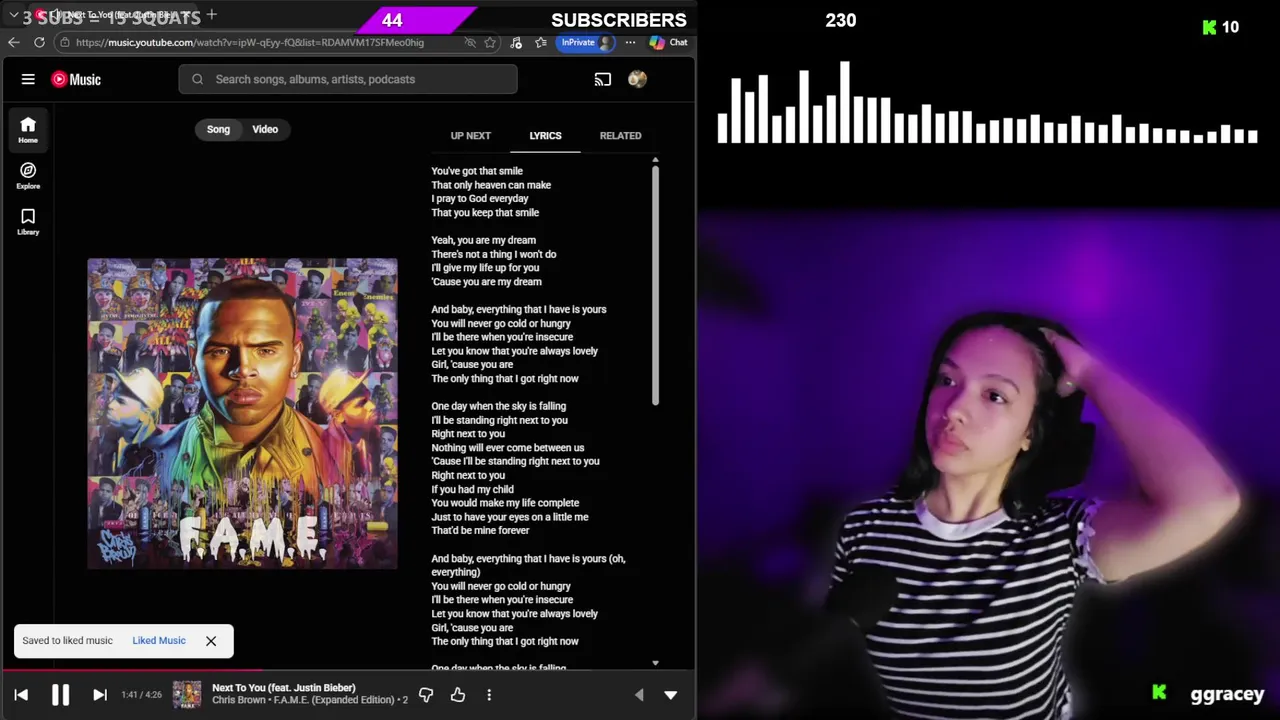Screen dimensions: 1280x720
Task: Open the browser favorites list
Action: coord(541,42)
